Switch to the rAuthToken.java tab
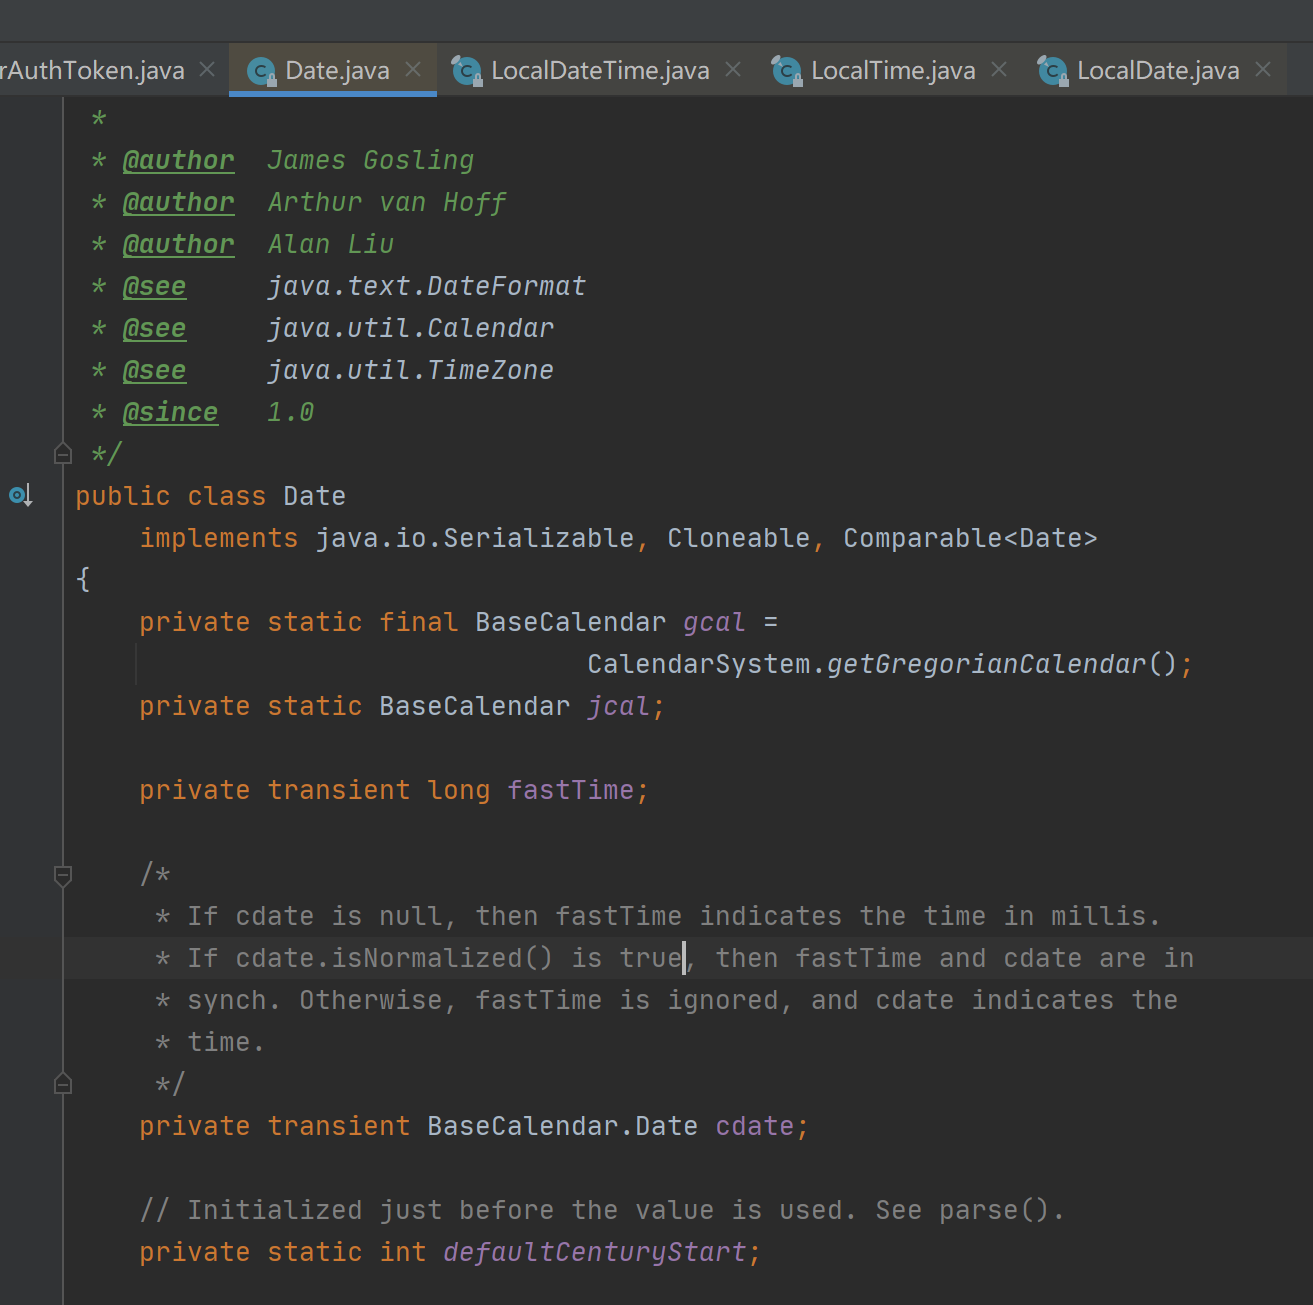The width and height of the screenshot is (1313, 1305). click(x=95, y=70)
